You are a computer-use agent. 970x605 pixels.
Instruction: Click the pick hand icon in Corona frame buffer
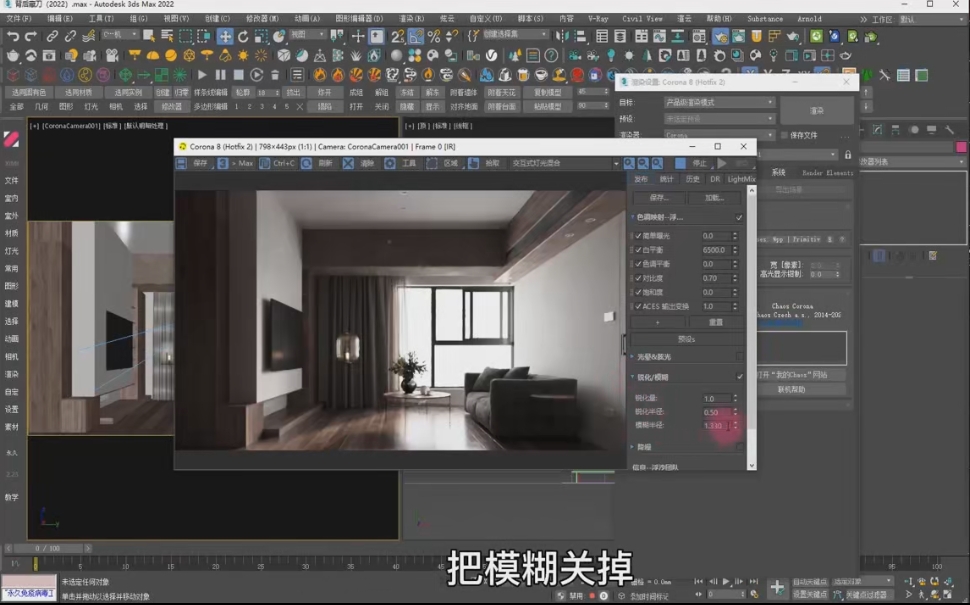(x=473, y=163)
